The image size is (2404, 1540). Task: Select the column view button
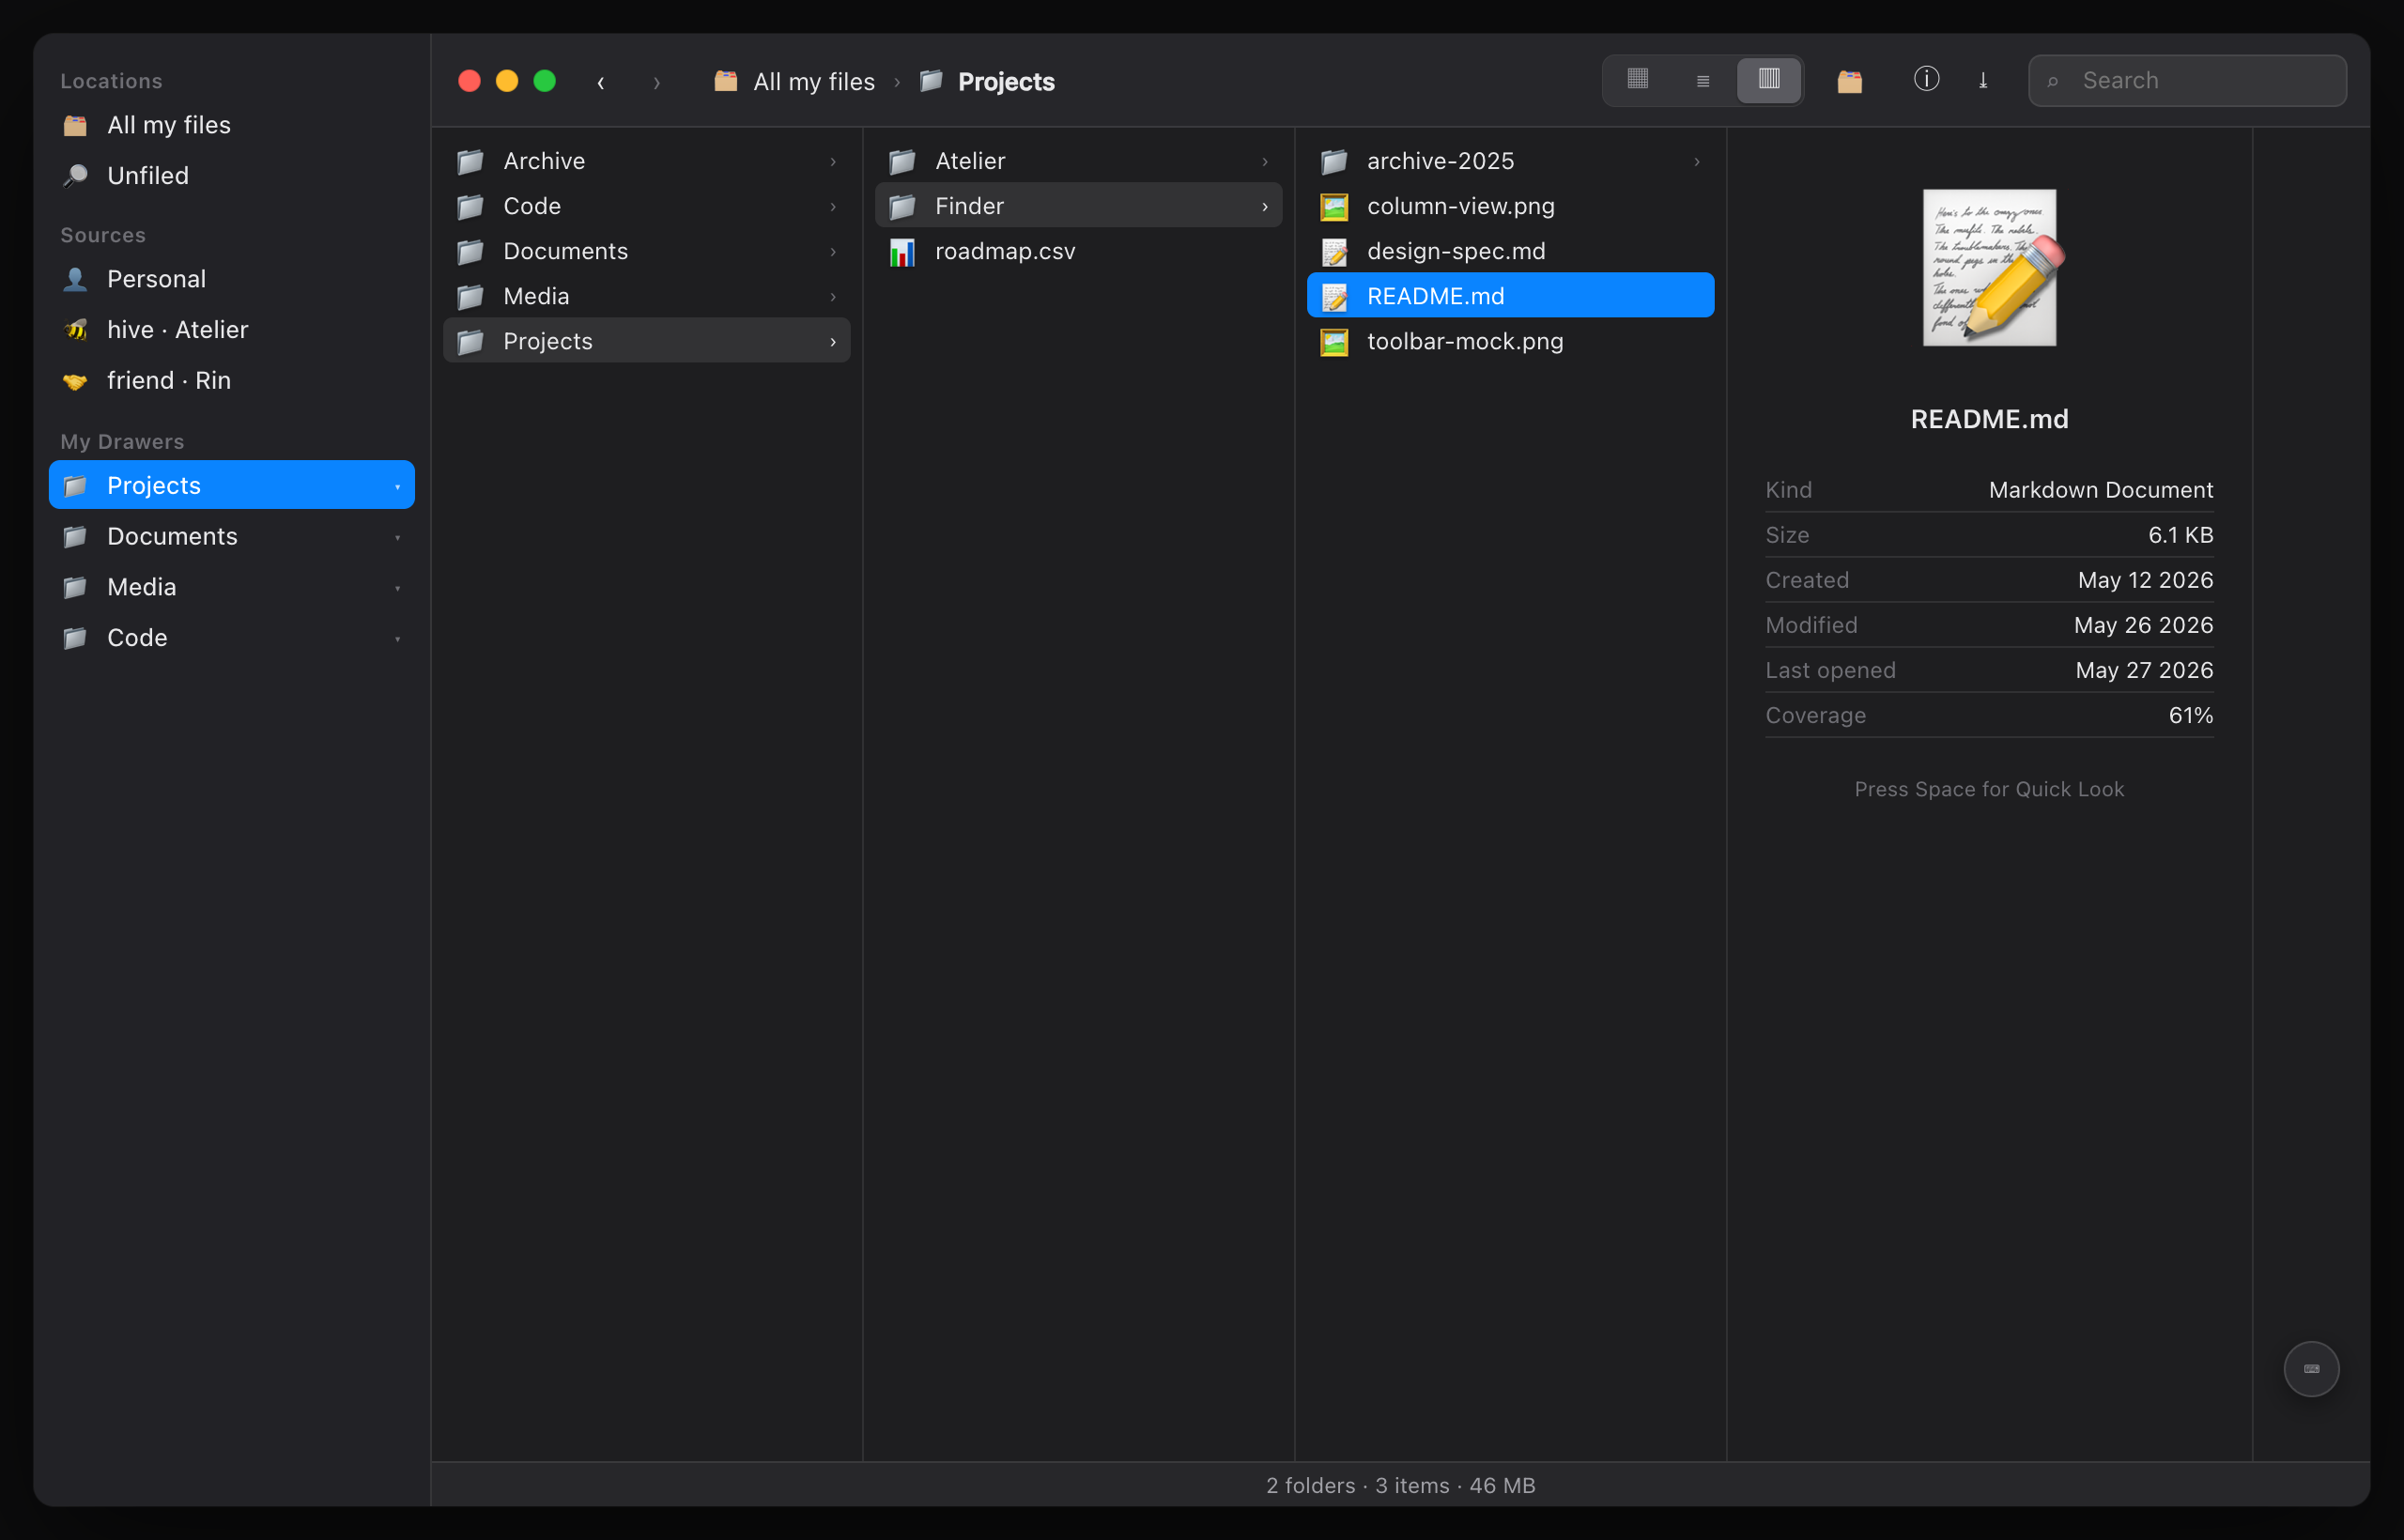(x=1769, y=80)
